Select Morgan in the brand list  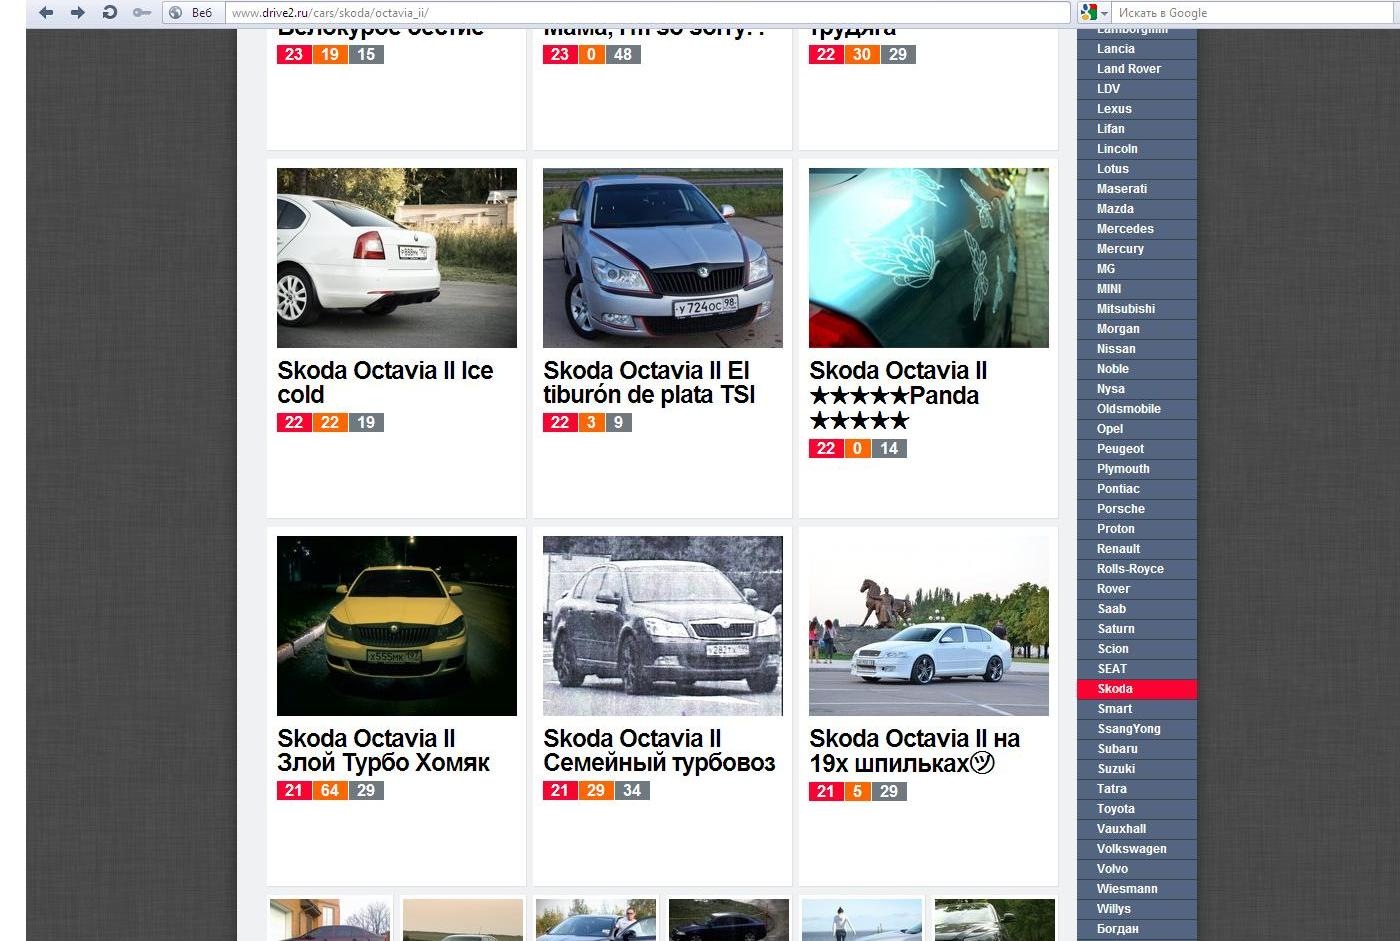point(1137,329)
